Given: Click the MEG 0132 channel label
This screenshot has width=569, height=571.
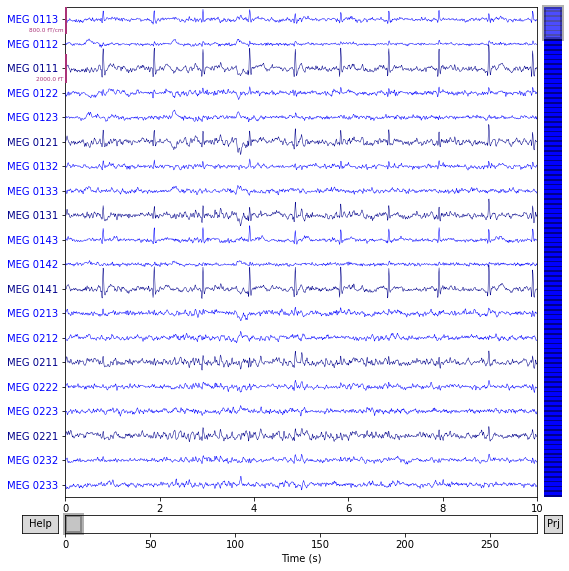Looking at the screenshot, I should coord(32,166).
